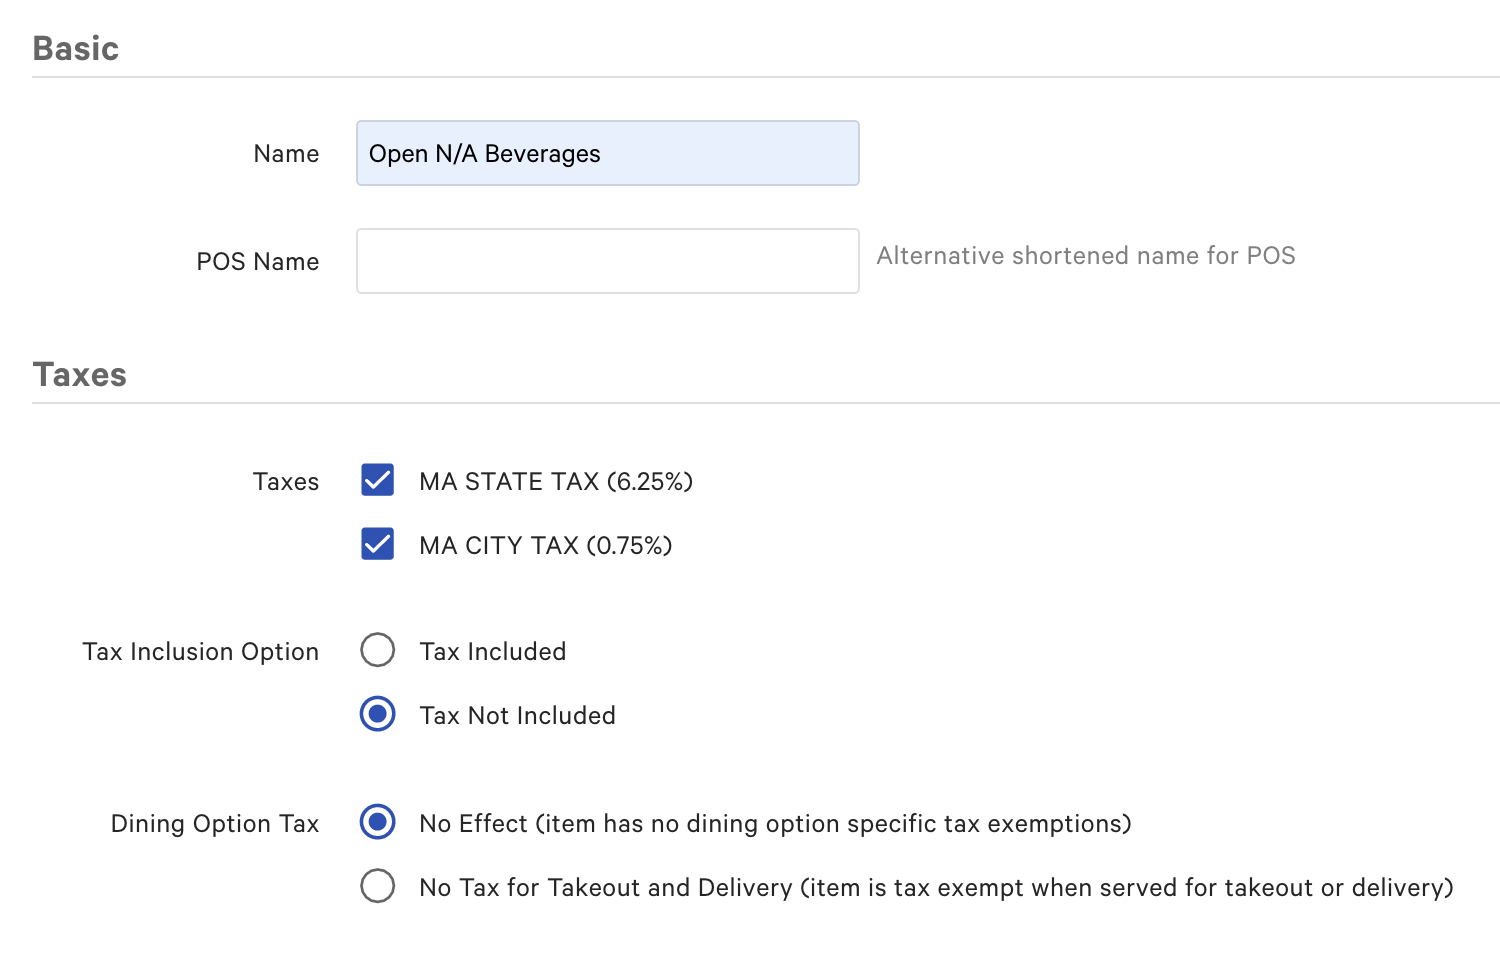
Task: Click the No Effect option label text
Action: coord(774,823)
